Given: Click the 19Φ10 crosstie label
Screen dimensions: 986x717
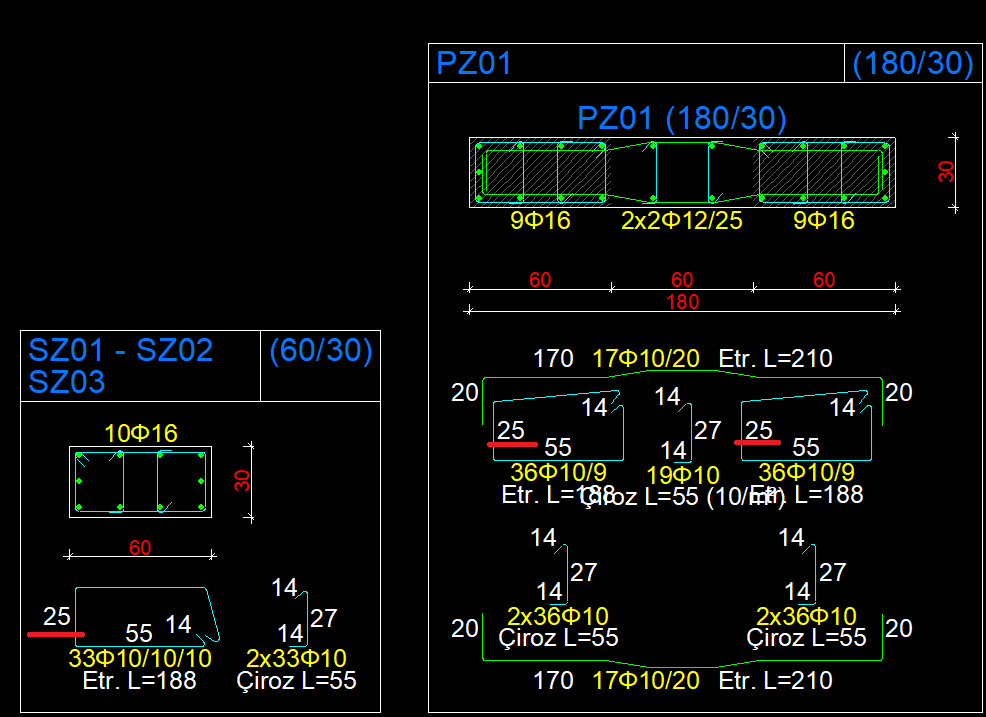Looking at the screenshot, I should pyautogui.click(x=683, y=475).
